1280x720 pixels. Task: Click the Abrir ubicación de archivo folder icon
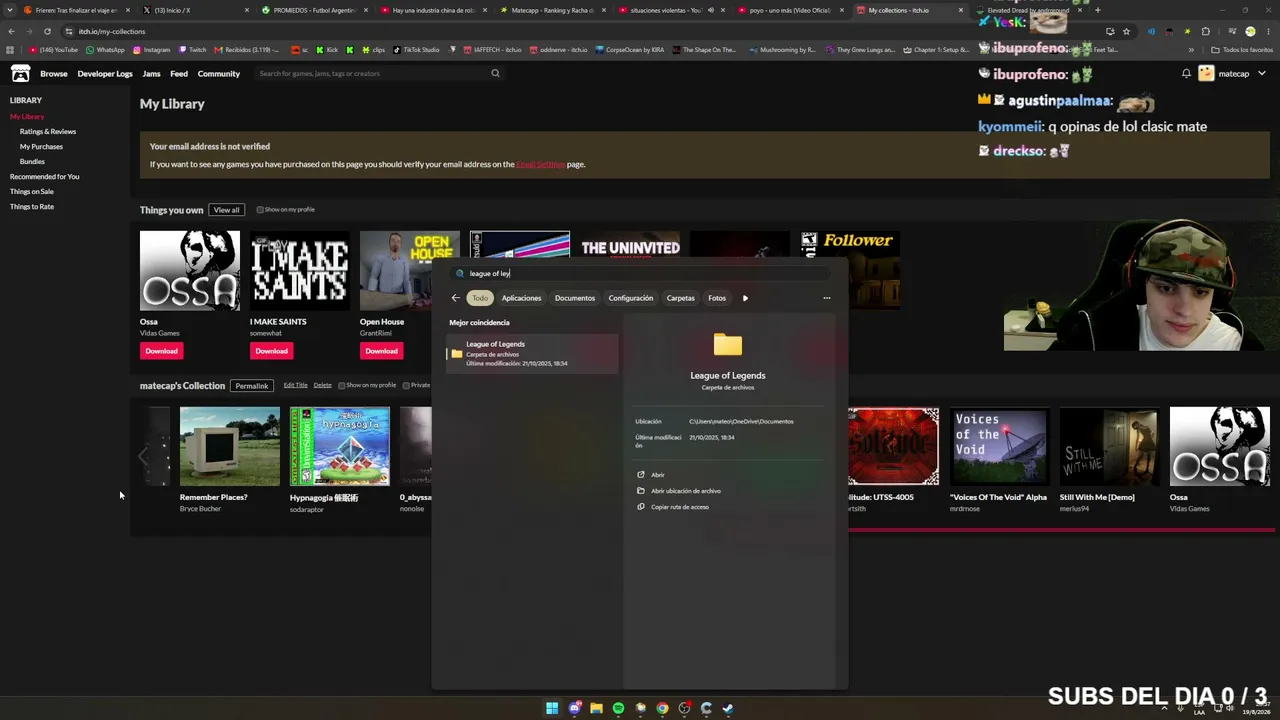[641, 491]
